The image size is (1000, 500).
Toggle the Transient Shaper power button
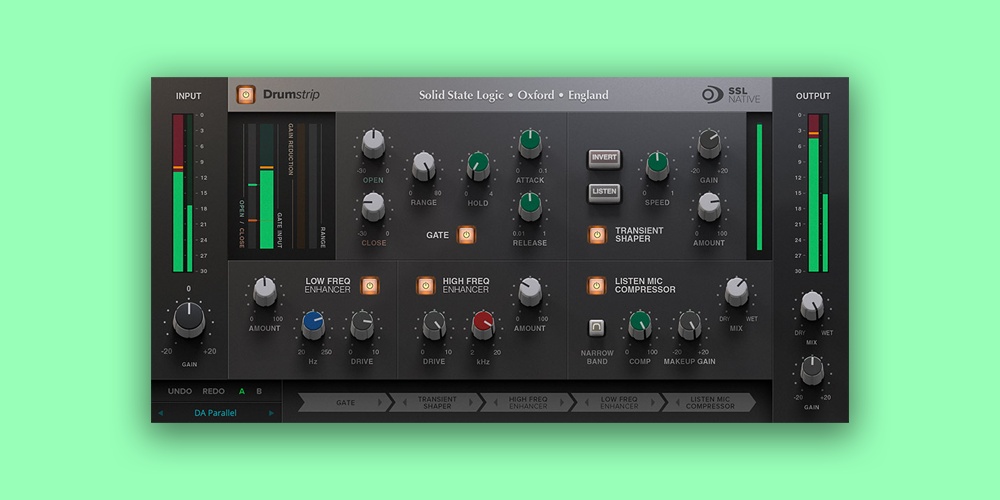point(597,235)
